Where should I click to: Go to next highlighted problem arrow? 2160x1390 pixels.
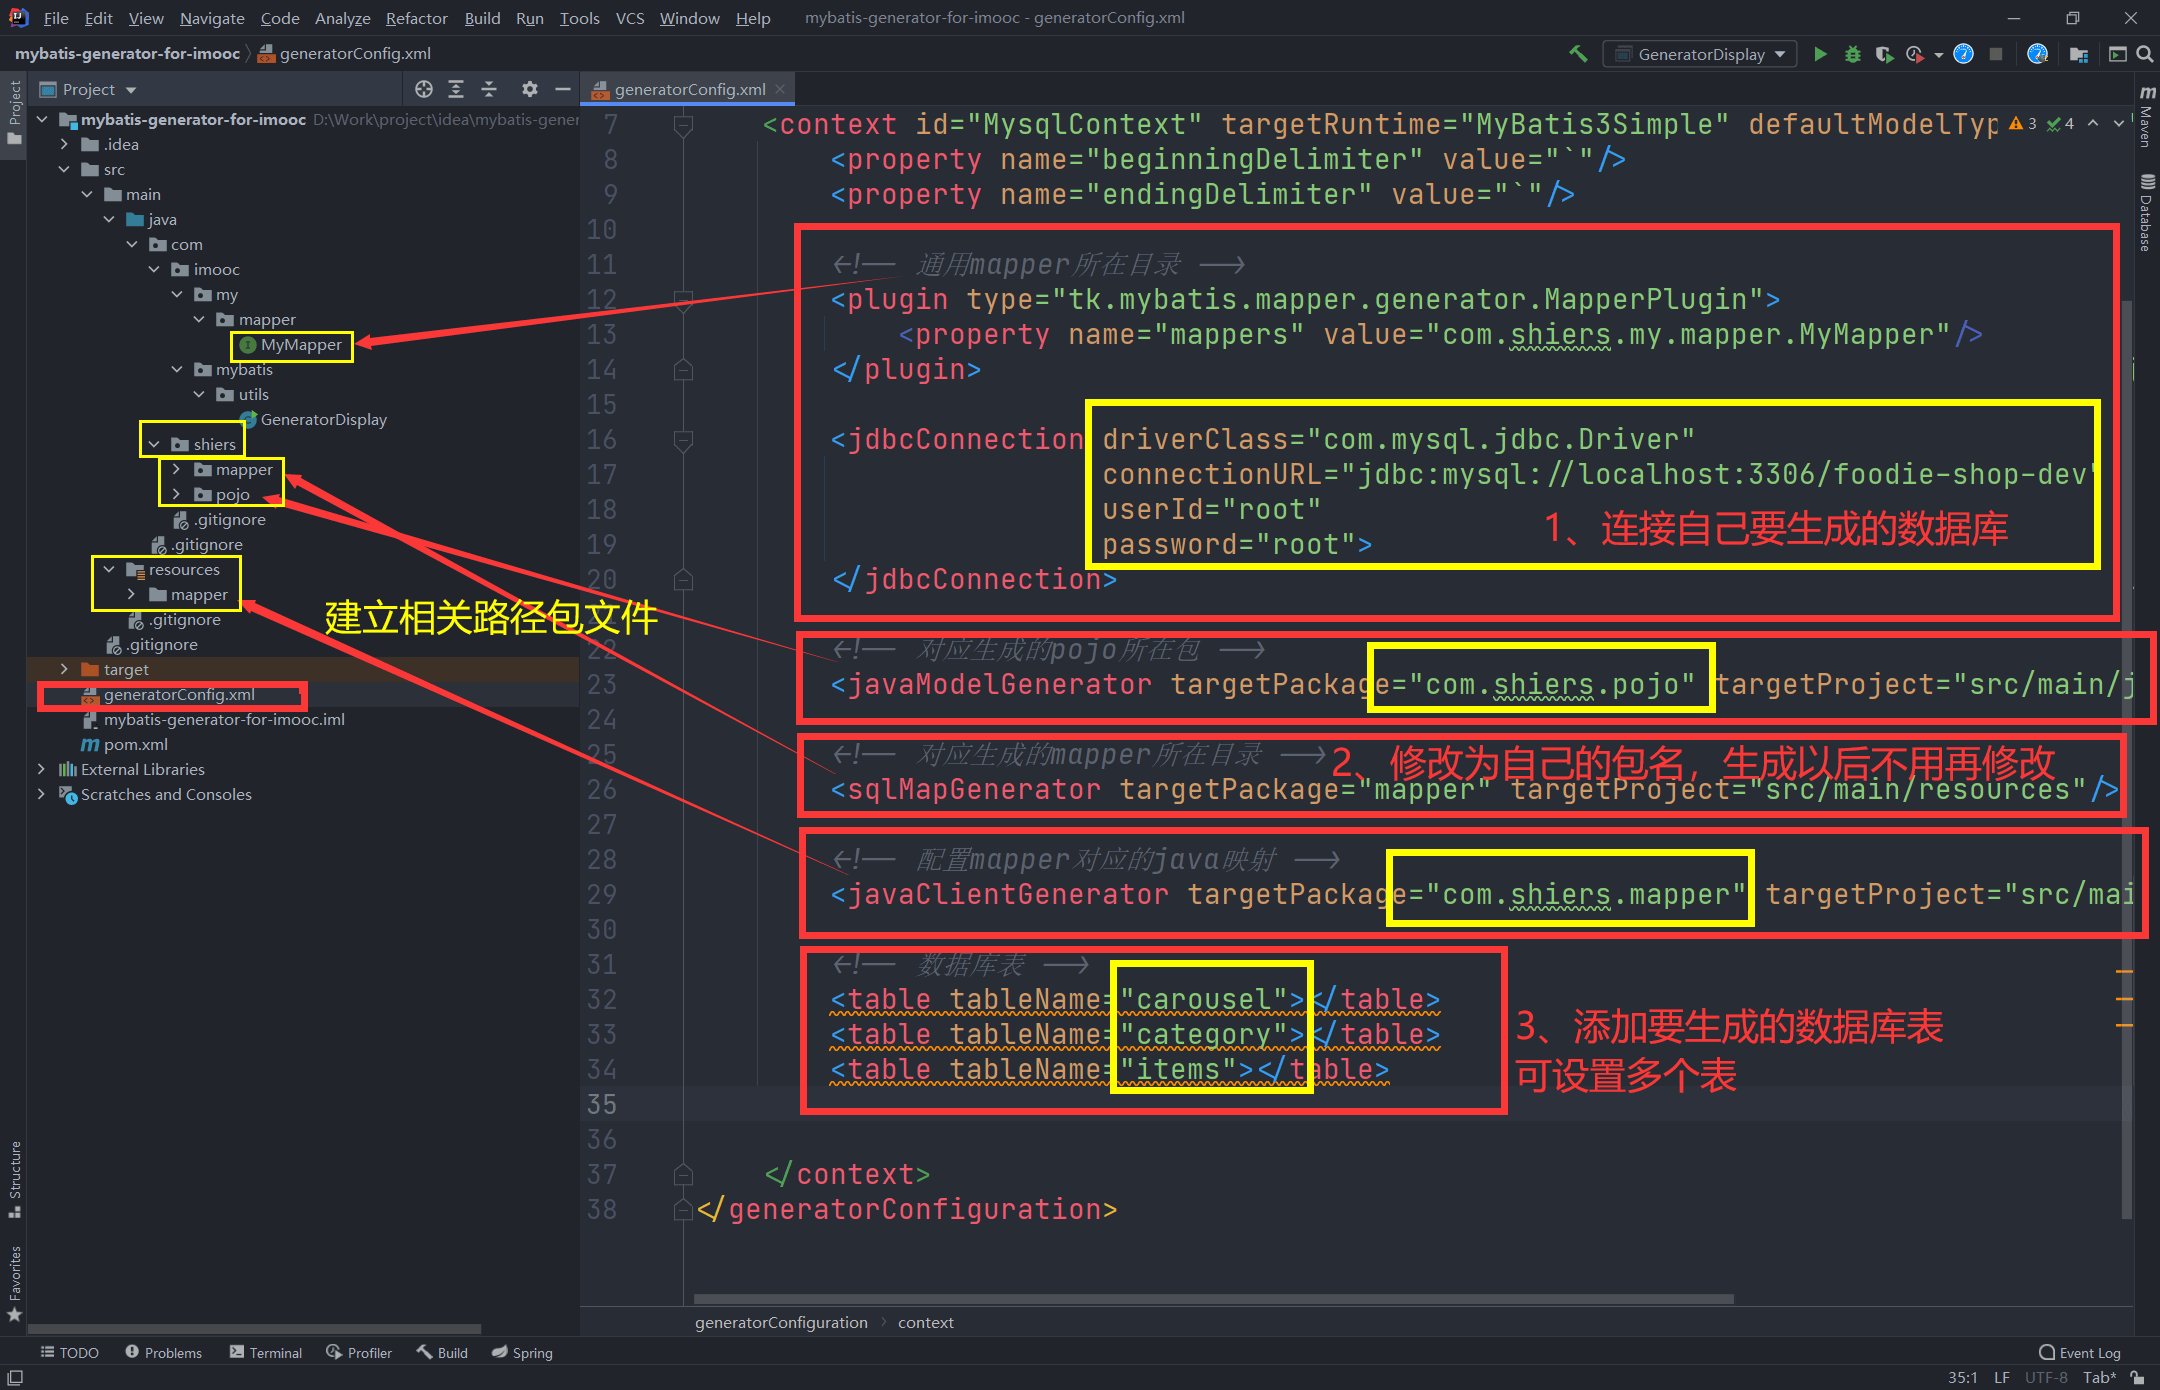click(2119, 123)
